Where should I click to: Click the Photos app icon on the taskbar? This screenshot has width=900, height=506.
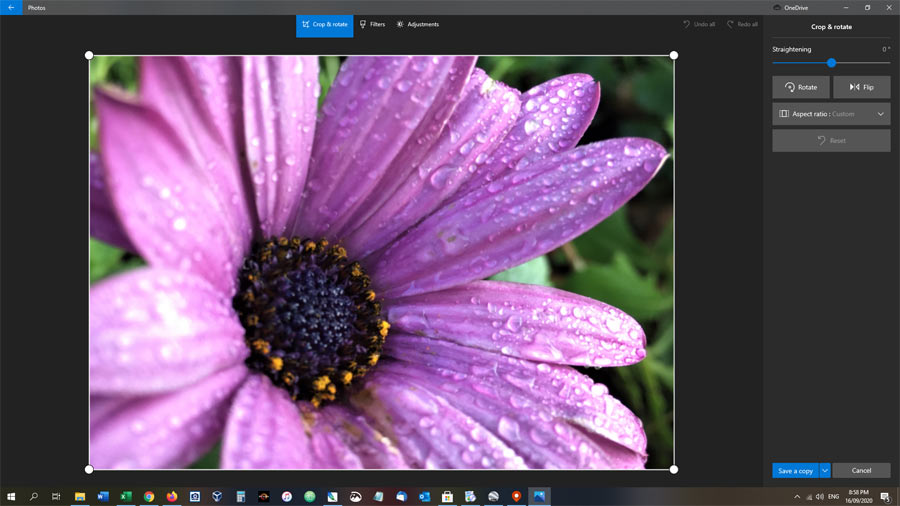point(539,497)
